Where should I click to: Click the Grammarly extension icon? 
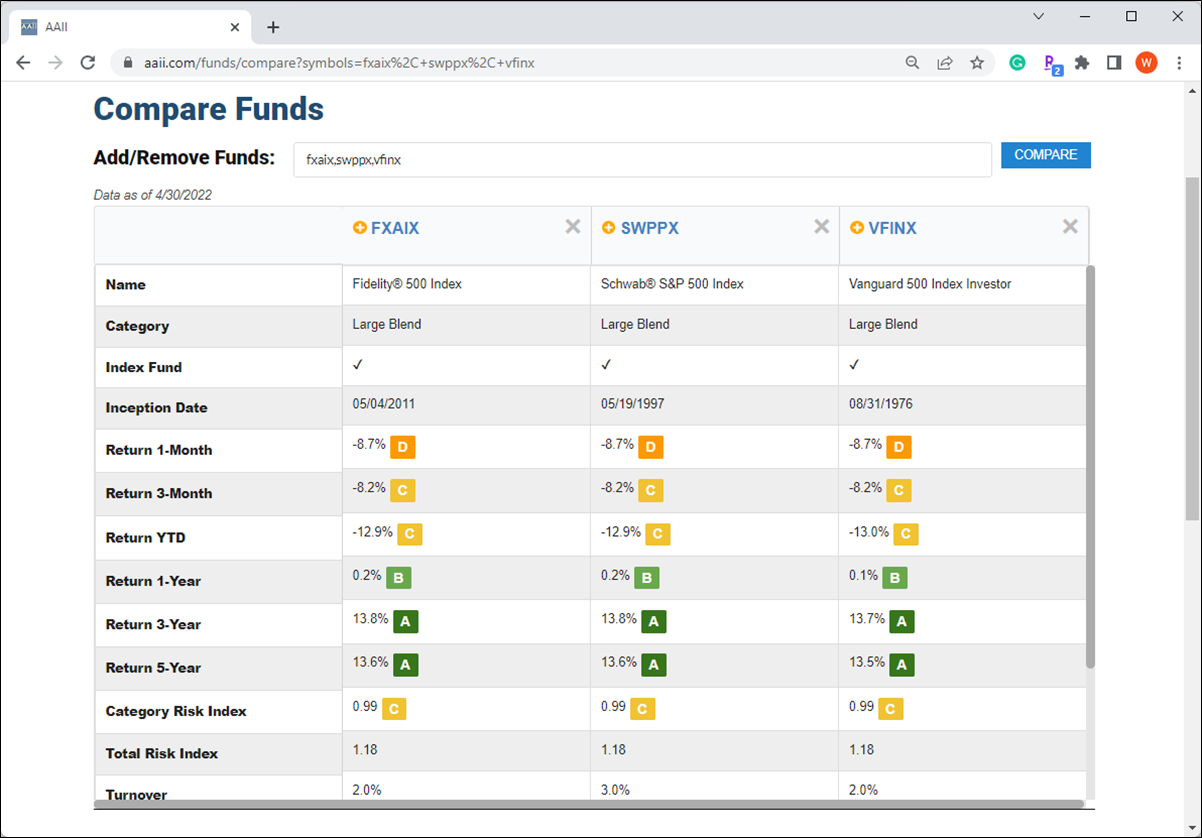coord(1018,63)
